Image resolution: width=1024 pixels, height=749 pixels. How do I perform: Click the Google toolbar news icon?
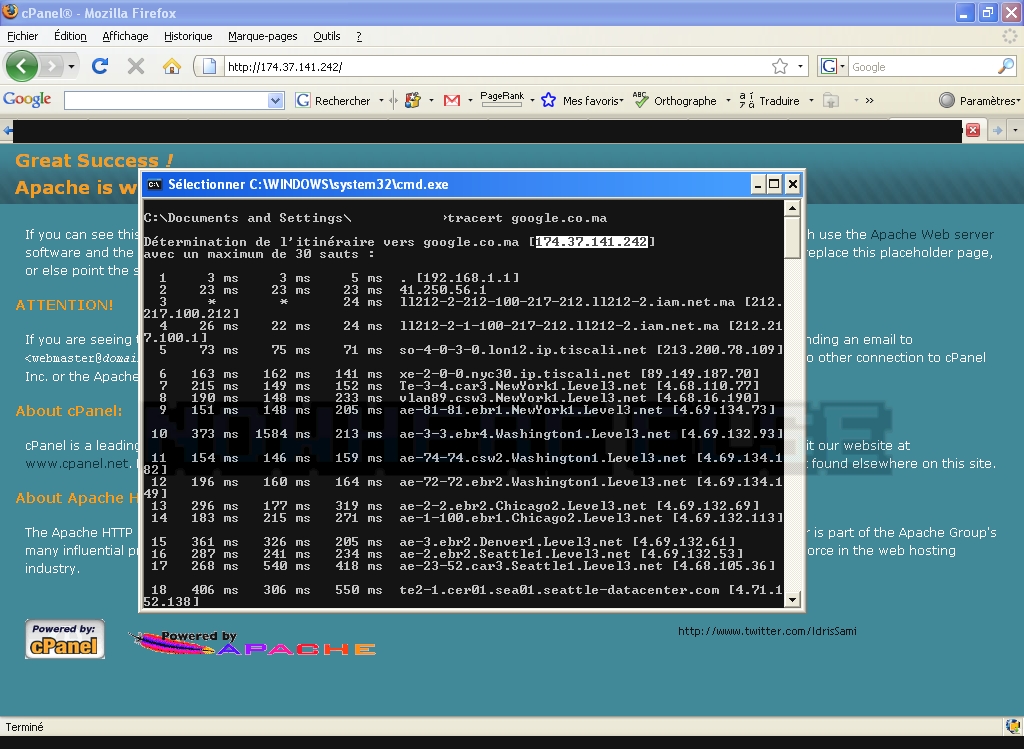click(x=413, y=101)
